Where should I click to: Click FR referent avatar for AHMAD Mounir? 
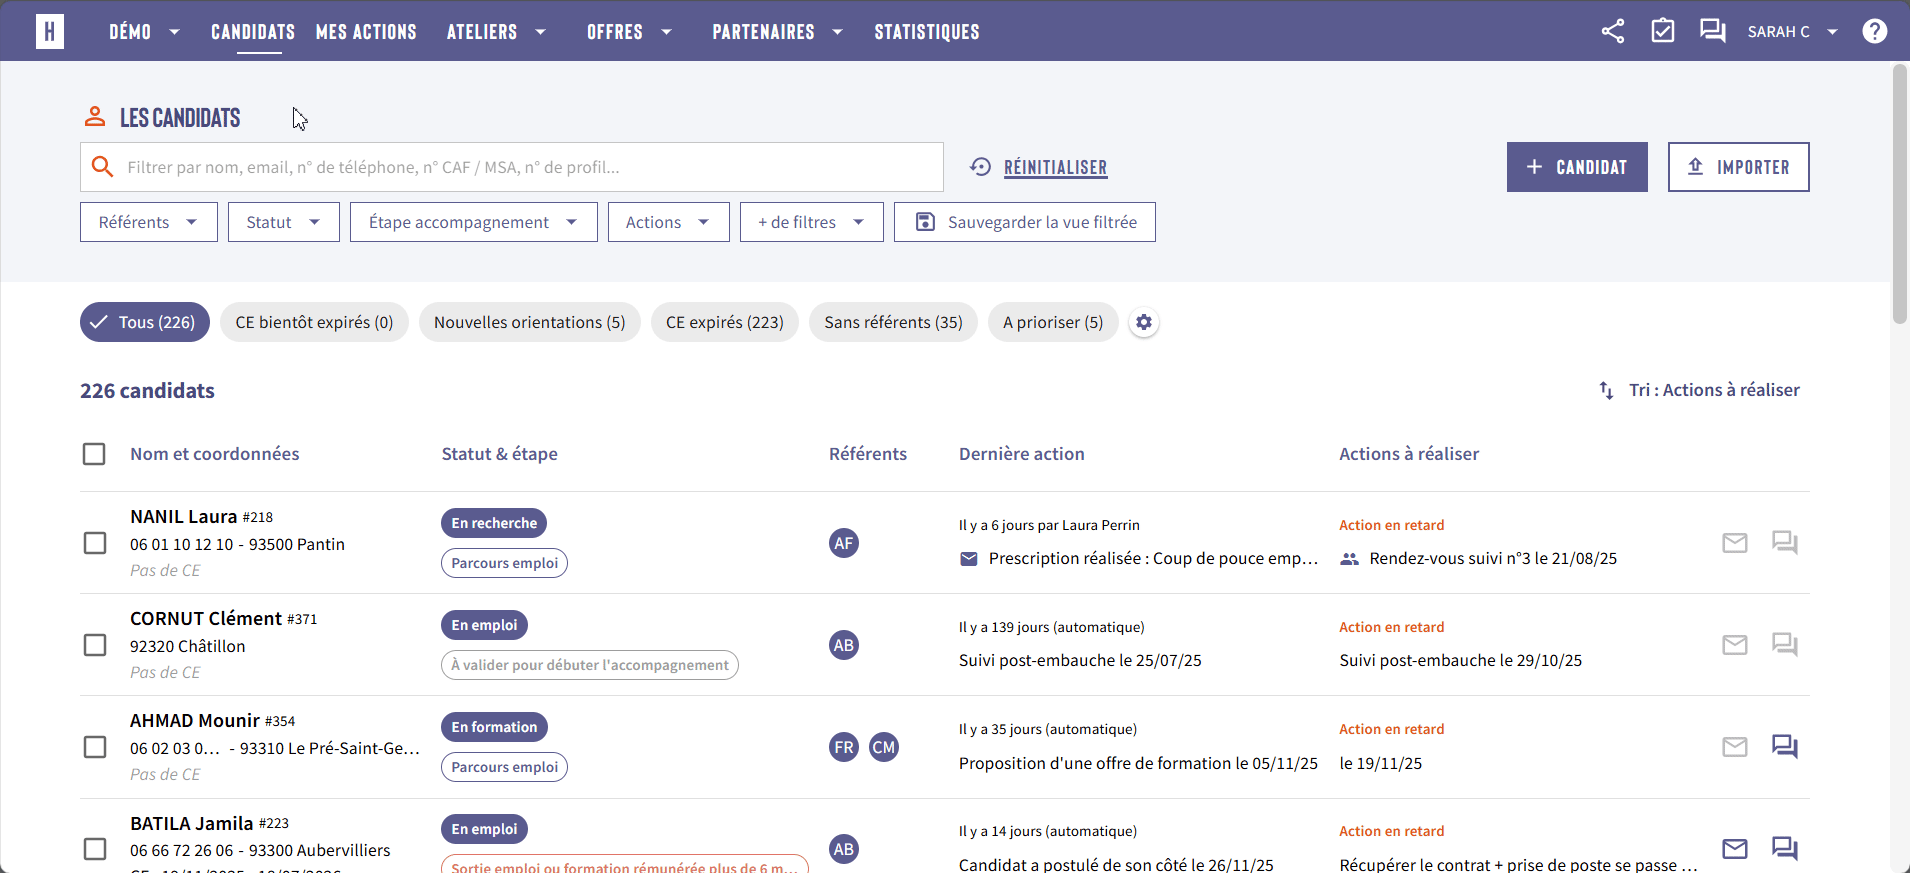coord(844,747)
